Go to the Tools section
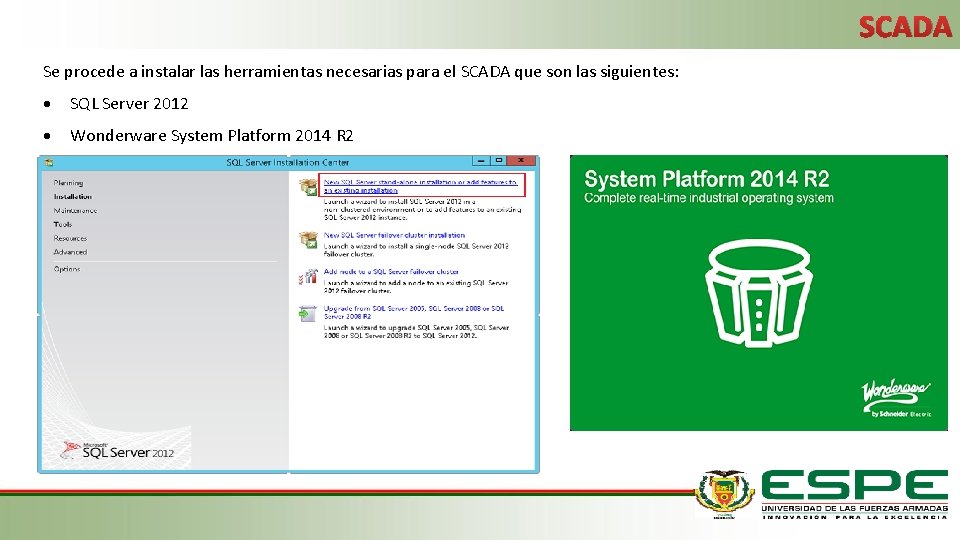This screenshot has width=960, height=540. 62,224
